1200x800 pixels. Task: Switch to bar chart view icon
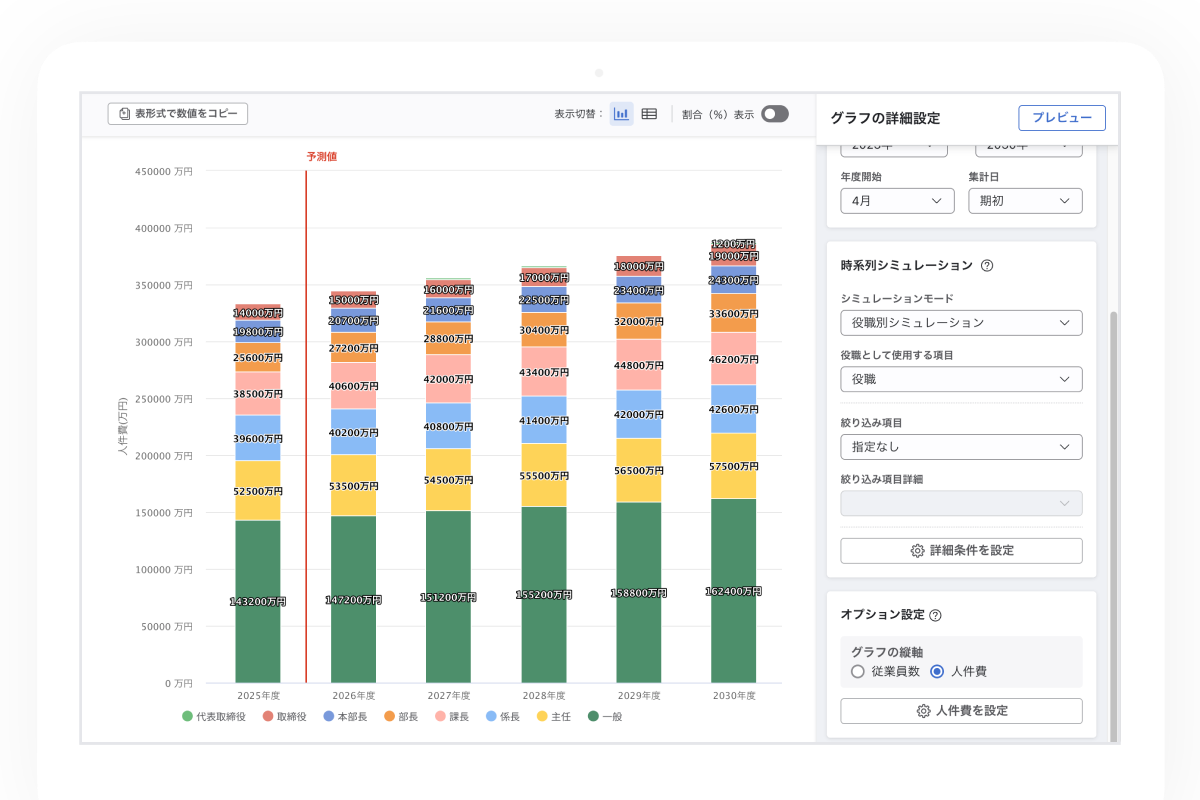click(621, 114)
